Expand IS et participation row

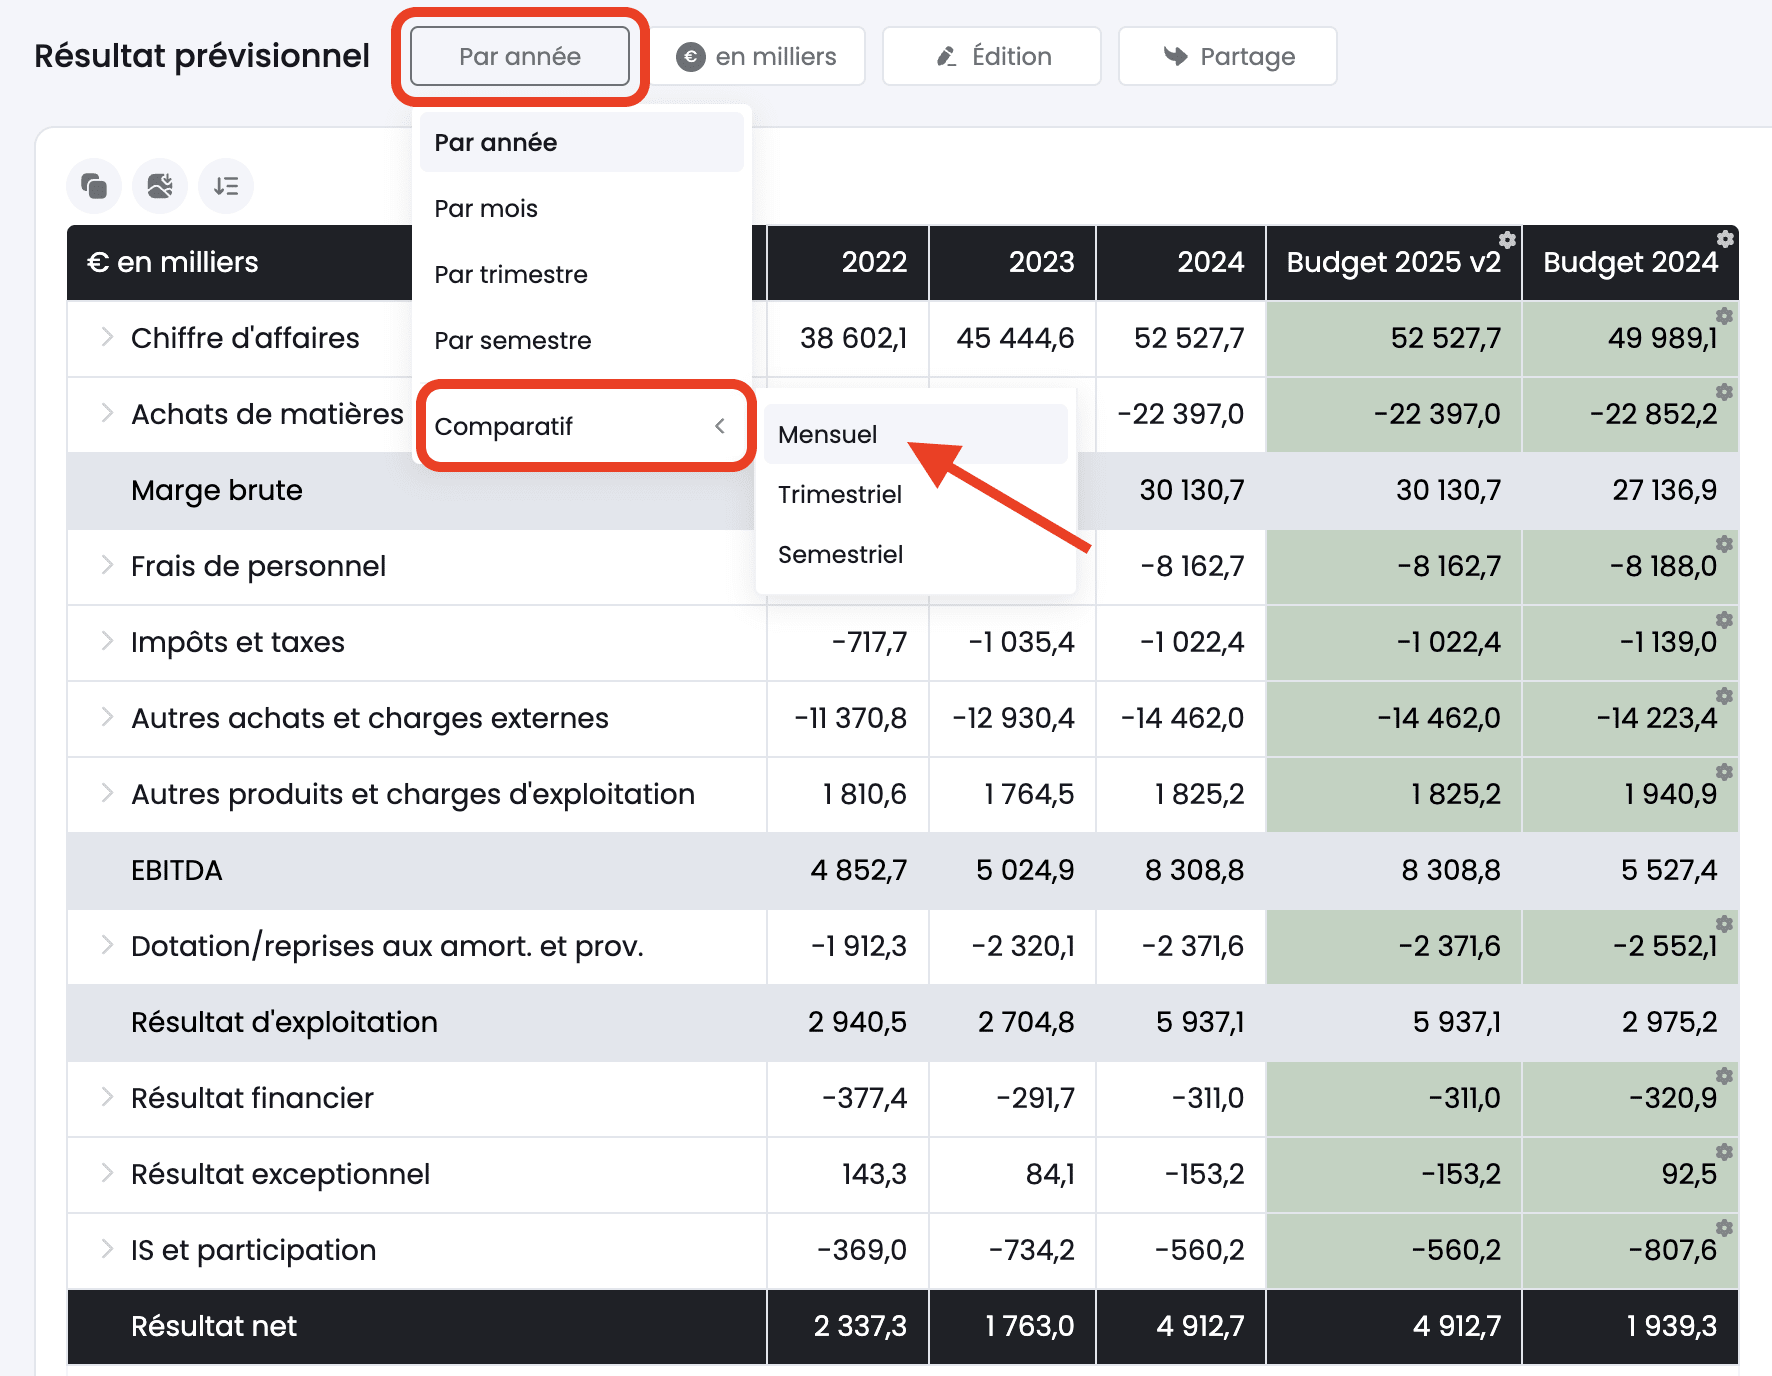click(x=107, y=1249)
